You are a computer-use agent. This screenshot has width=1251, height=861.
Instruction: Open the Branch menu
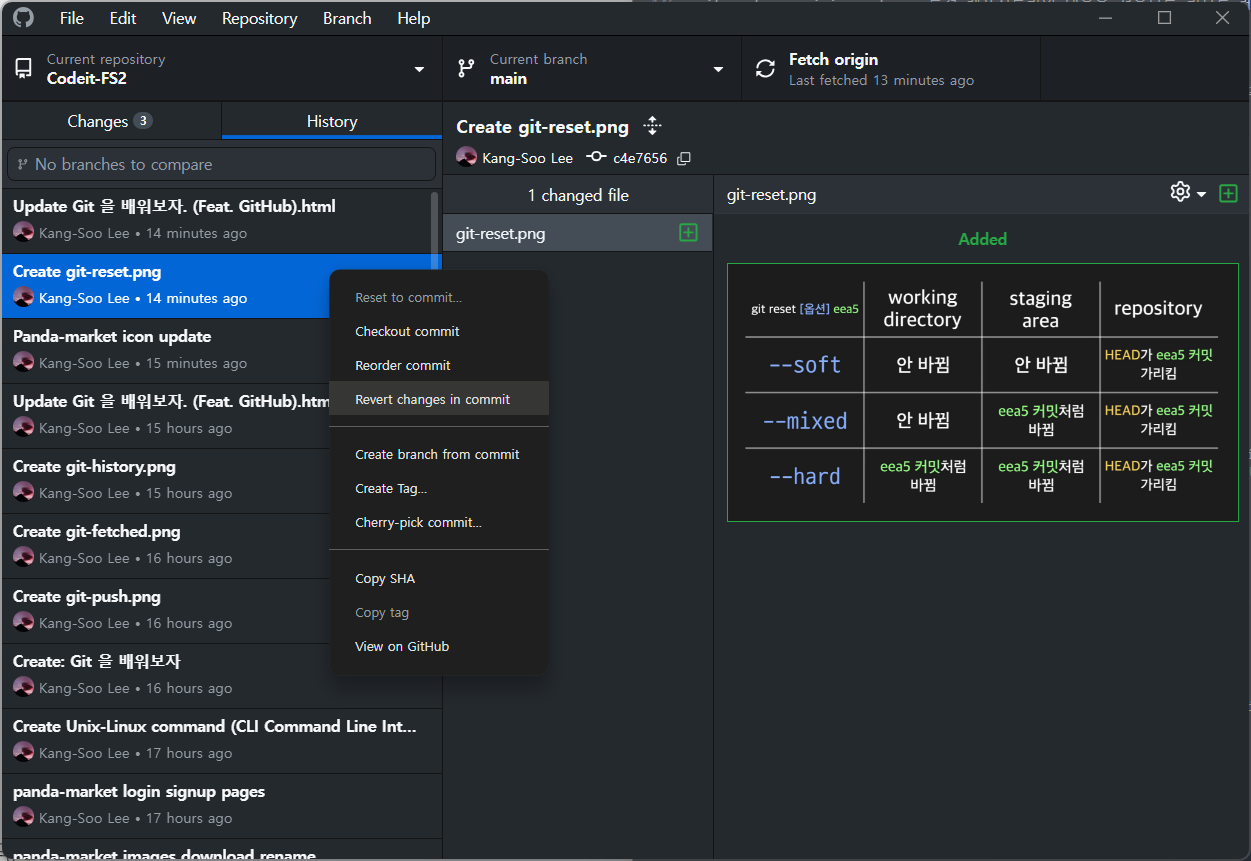pyautogui.click(x=347, y=18)
